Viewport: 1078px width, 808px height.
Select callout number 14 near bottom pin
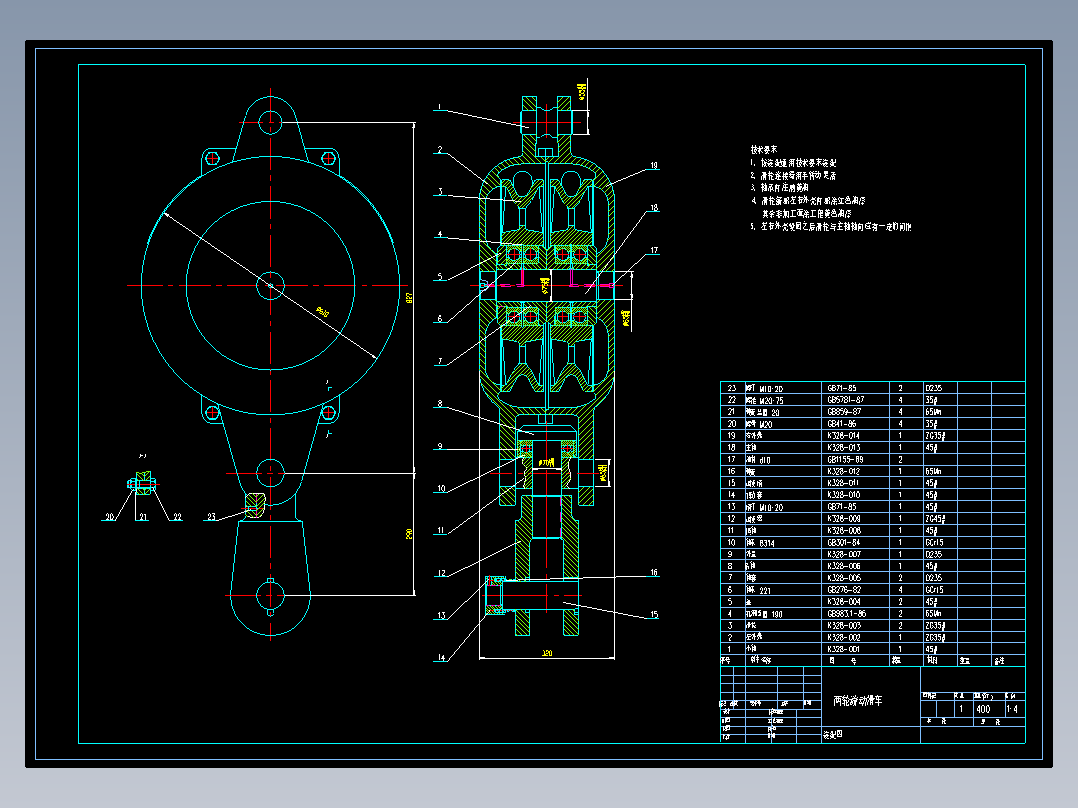click(441, 658)
